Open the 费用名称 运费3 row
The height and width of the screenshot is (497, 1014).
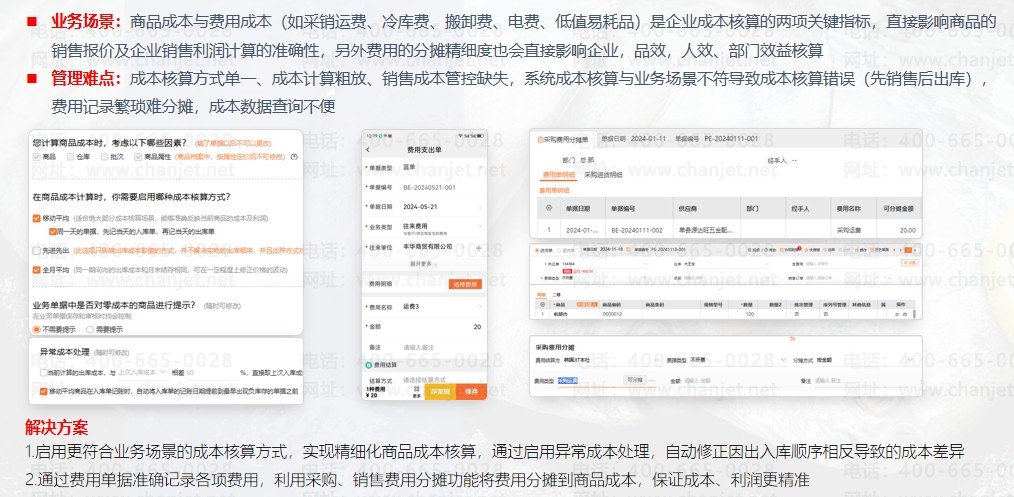coord(424,306)
